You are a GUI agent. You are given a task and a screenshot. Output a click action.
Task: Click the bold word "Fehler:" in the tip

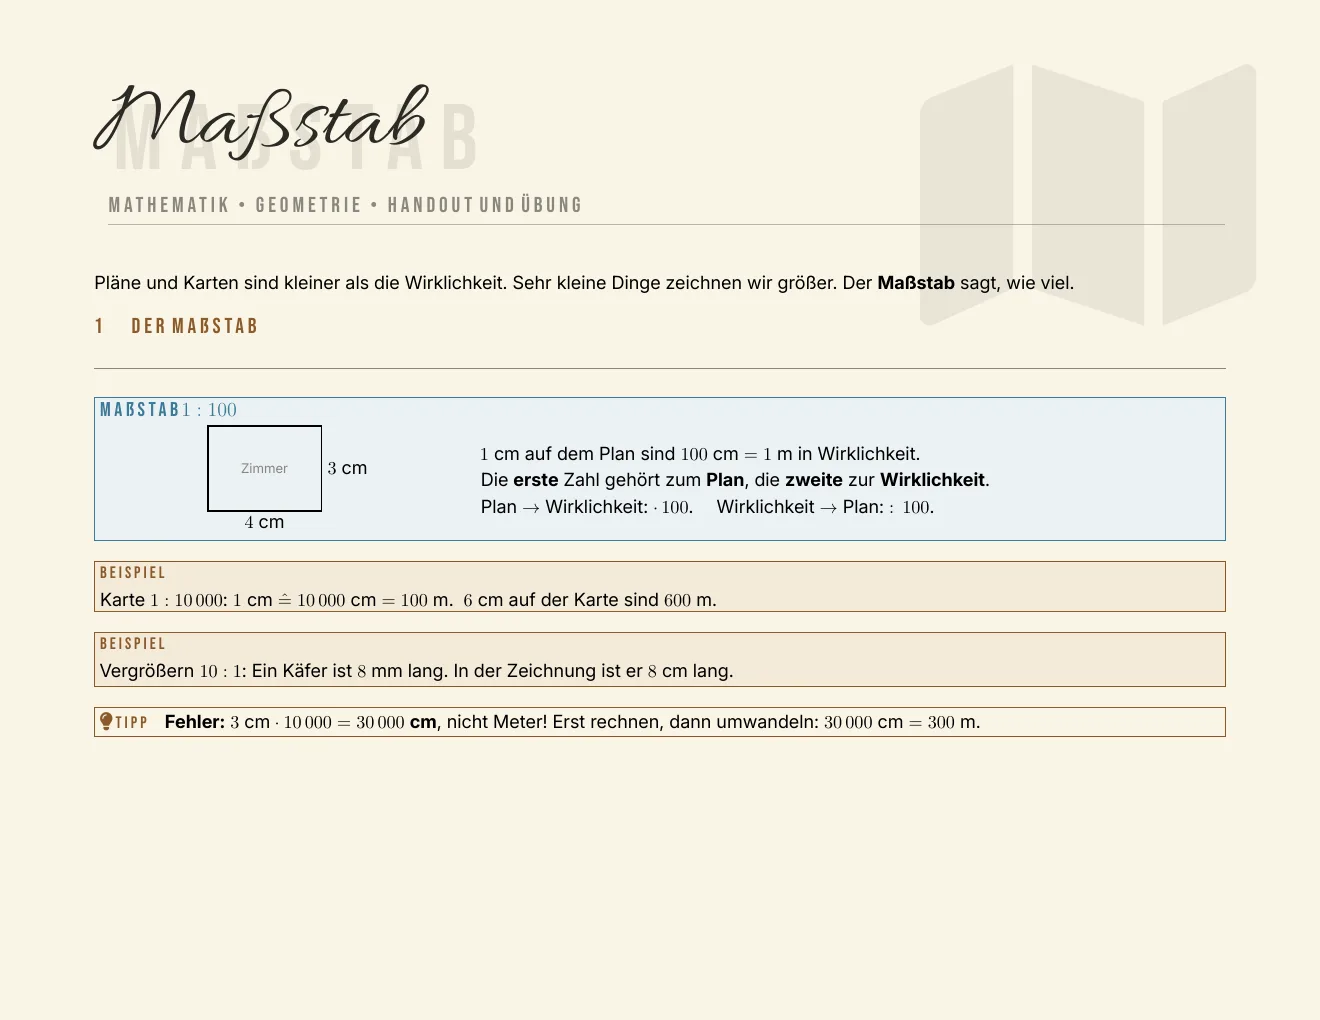click(x=195, y=722)
